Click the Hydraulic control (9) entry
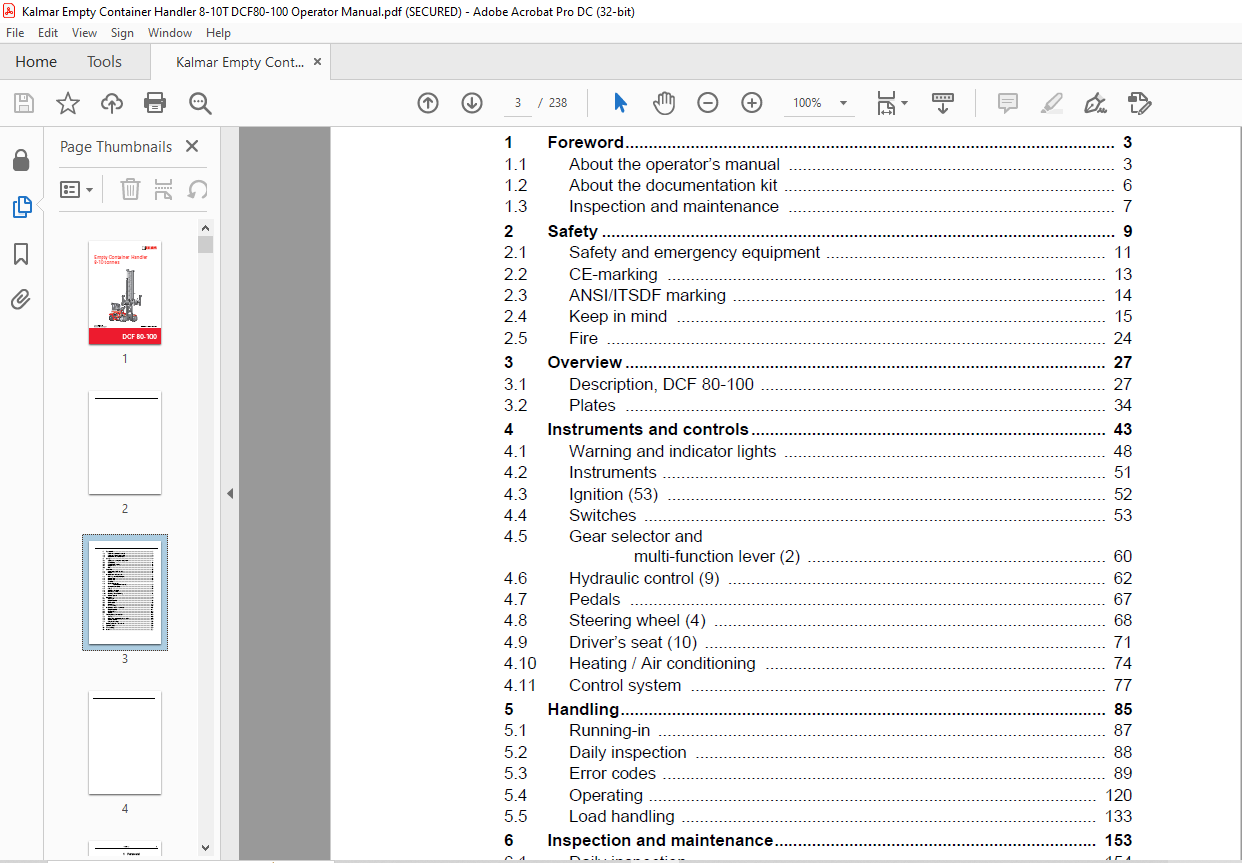The width and height of the screenshot is (1242, 863). point(644,578)
